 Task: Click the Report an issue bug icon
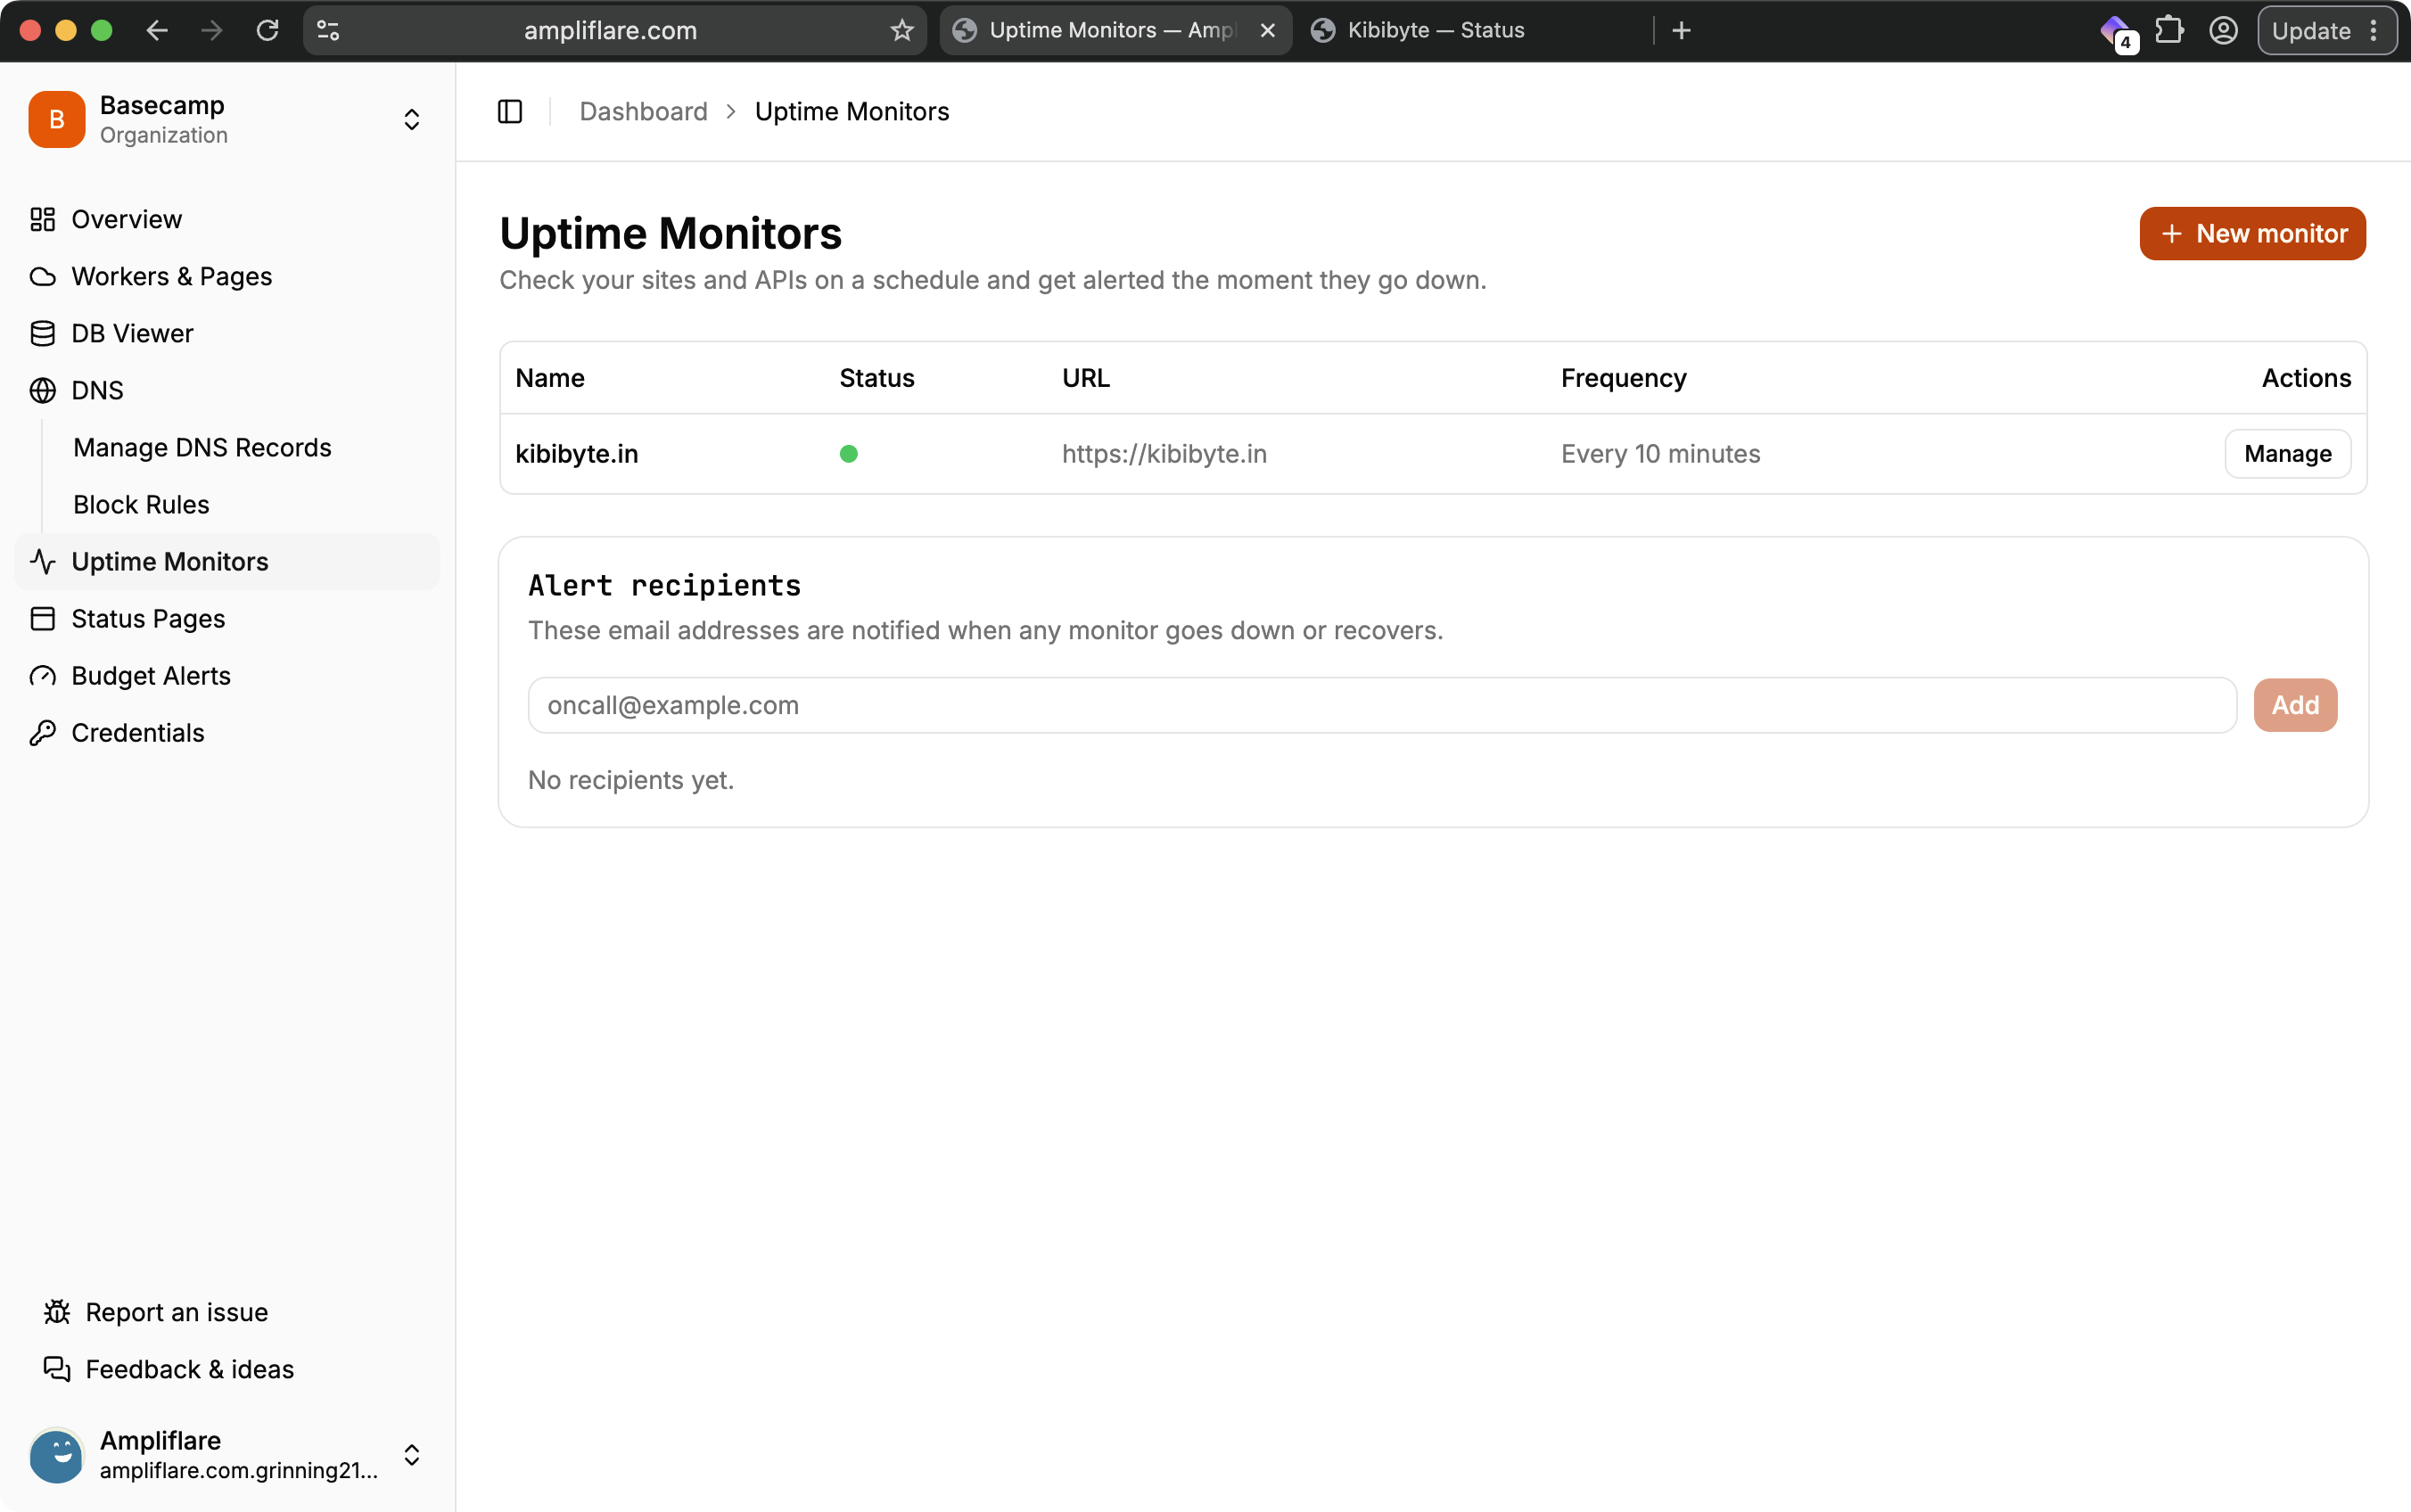click(x=57, y=1312)
